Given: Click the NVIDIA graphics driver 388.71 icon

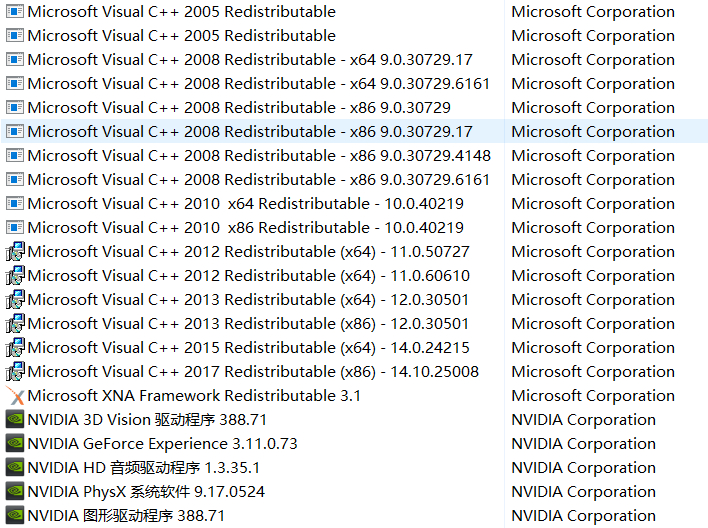Looking at the screenshot, I should 15,516.
